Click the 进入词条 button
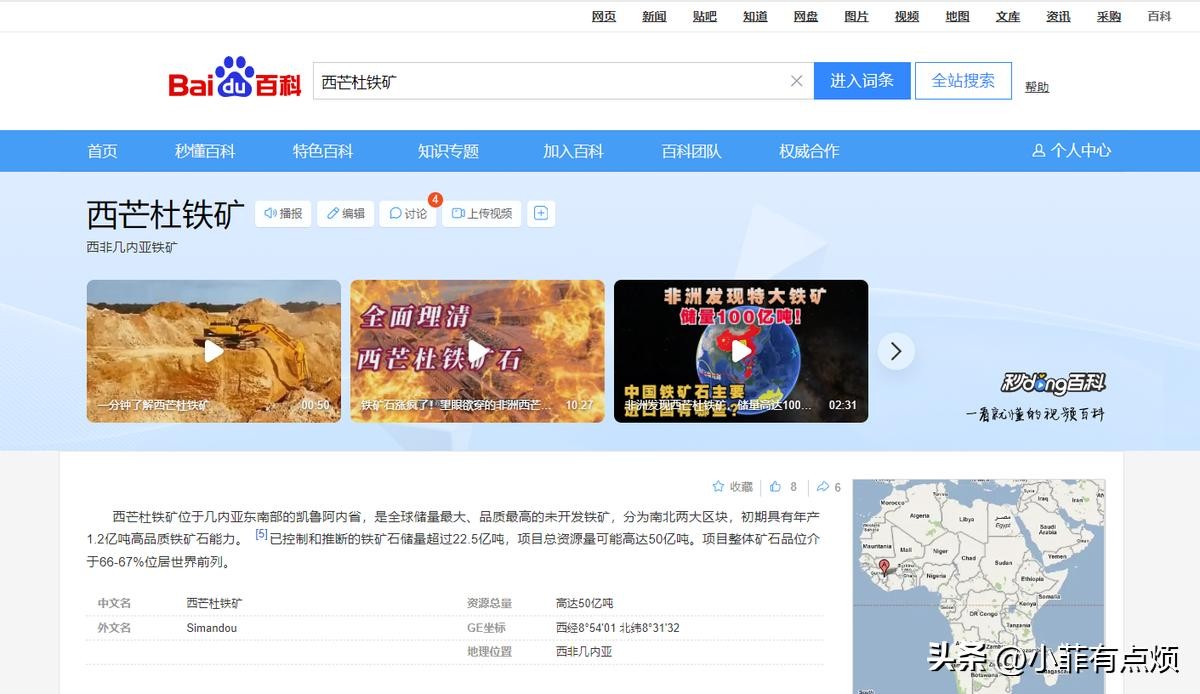This screenshot has width=1200, height=694. [861, 81]
